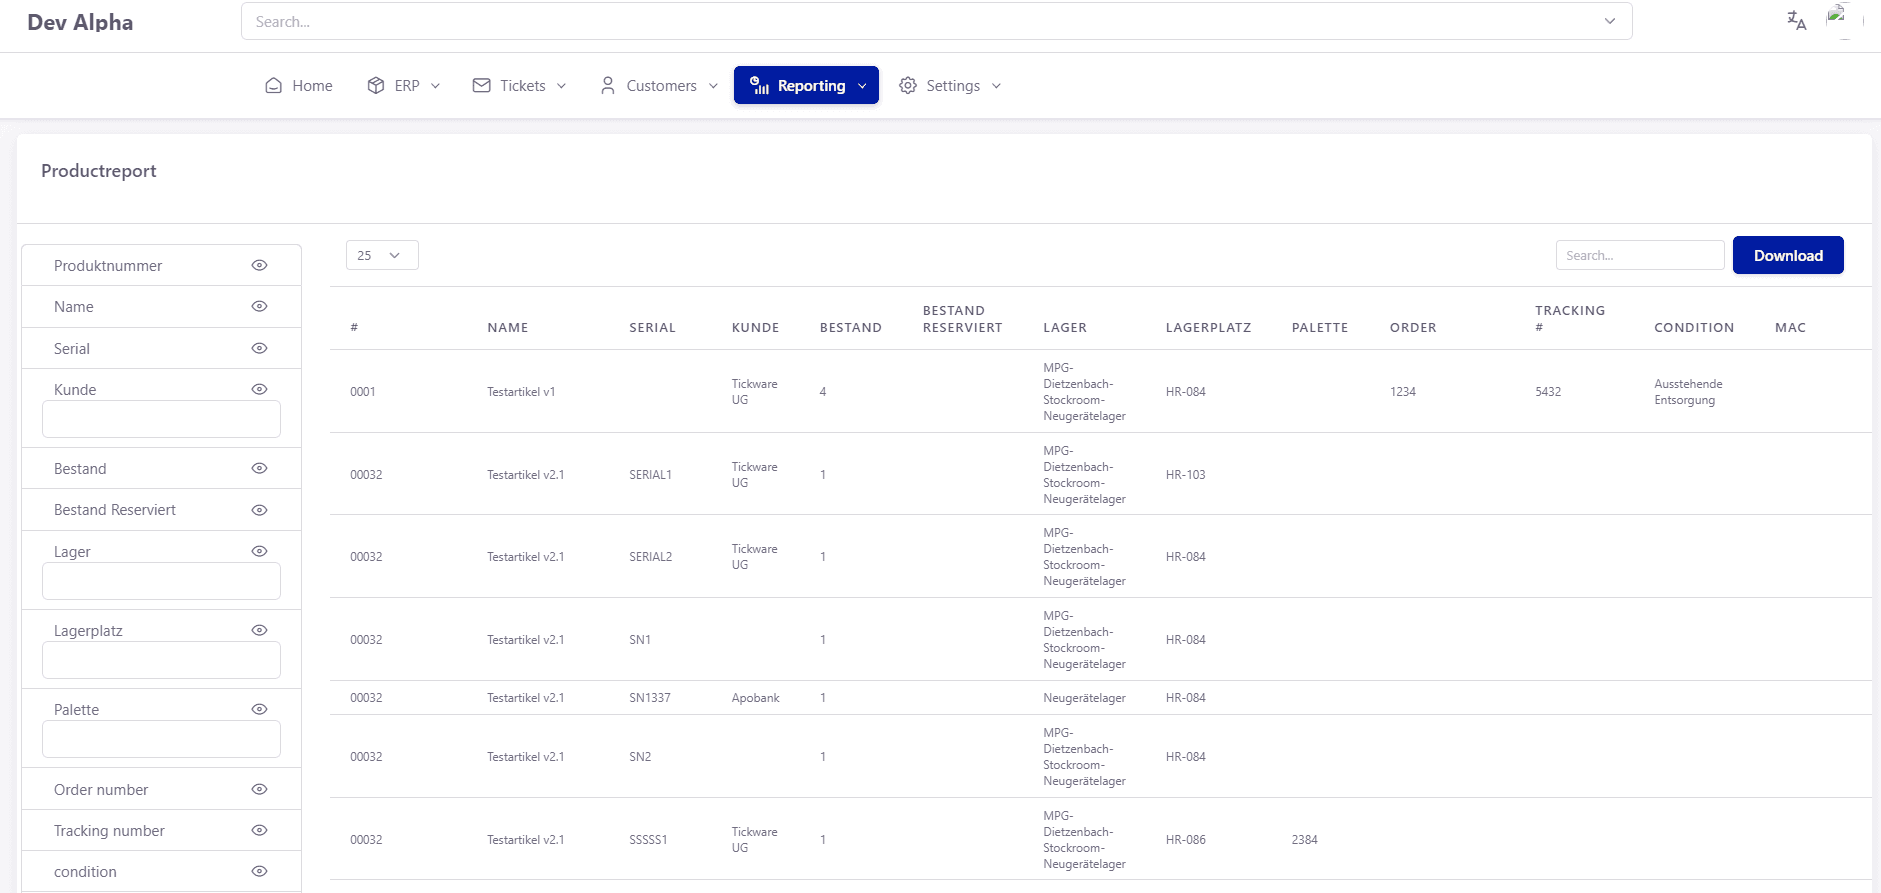Open the 25 rows-per-page dropdown
Image resolution: width=1881 pixels, height=893 pixels.
click(x=382, y=255)
